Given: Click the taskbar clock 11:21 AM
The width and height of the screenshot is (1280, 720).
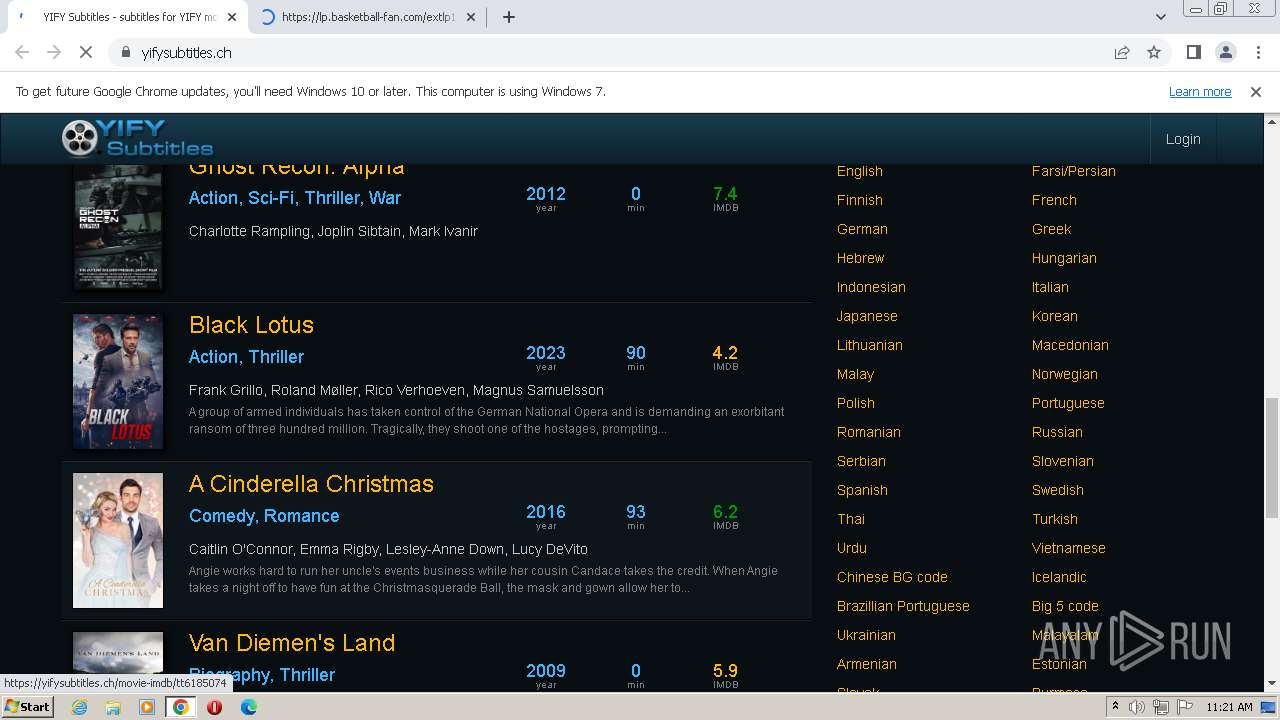Looking at the screenshot, I should point(1229,707).
